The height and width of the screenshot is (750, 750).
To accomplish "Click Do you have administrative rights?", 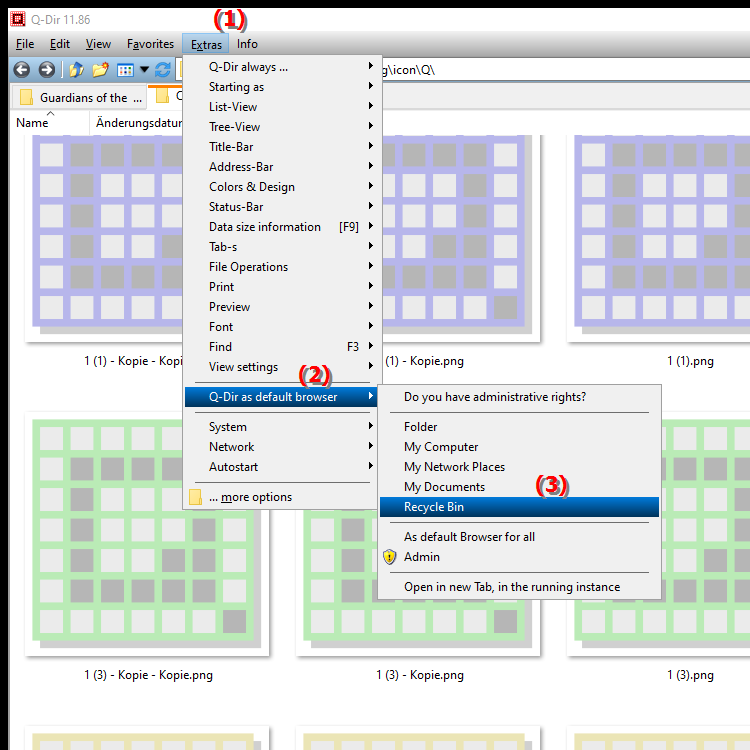I will coord(519,397).
